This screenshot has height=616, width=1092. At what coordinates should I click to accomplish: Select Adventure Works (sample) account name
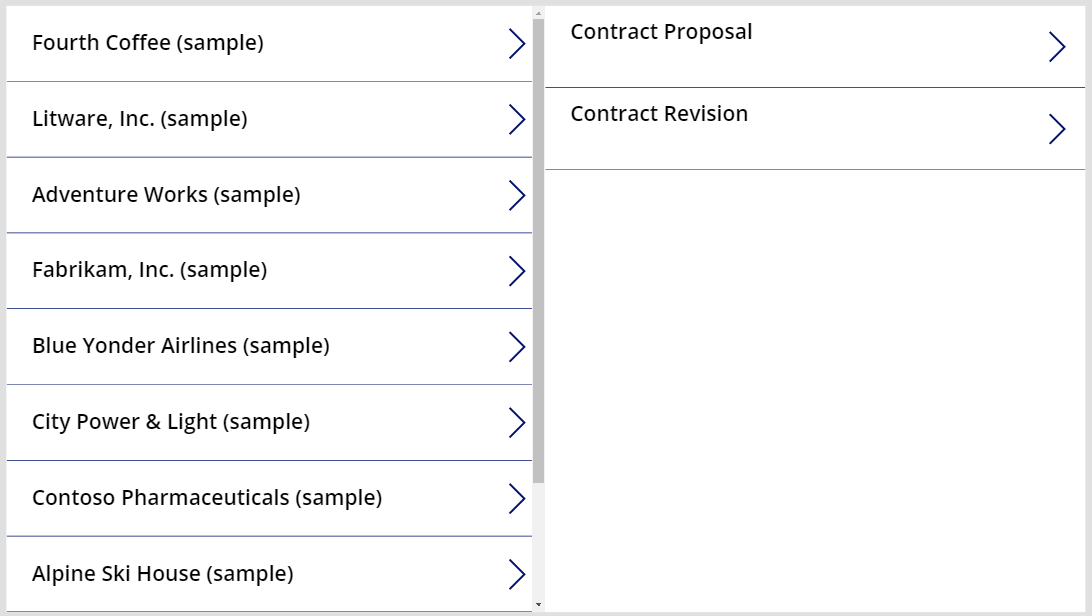(x=166, y=195)
